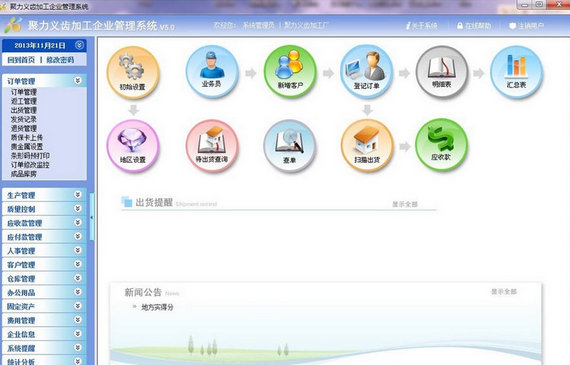The height and width of the screenshot is (365, 570).
Task: Open the 查单 magnifier icon
Action: point(290,146)
